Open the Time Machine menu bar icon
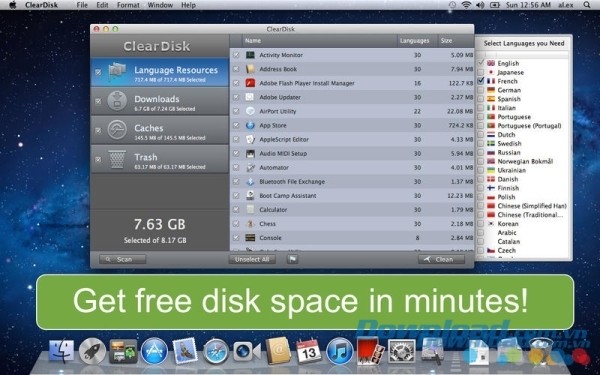This screenshot has width=600, height=375. [x=452, y=5]
